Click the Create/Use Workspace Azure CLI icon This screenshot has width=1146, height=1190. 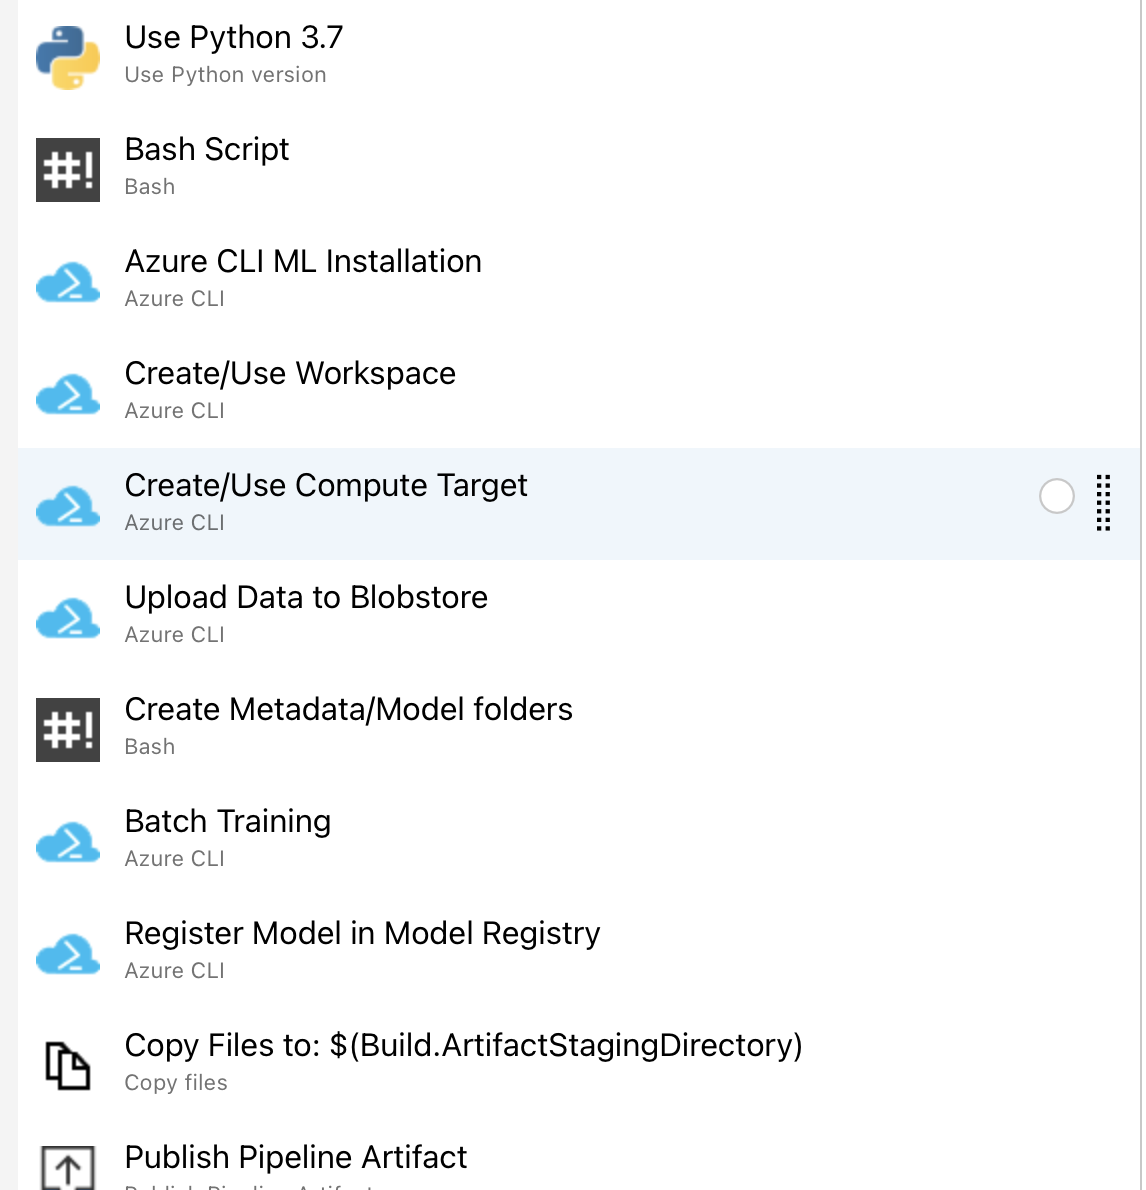[68, 393]
